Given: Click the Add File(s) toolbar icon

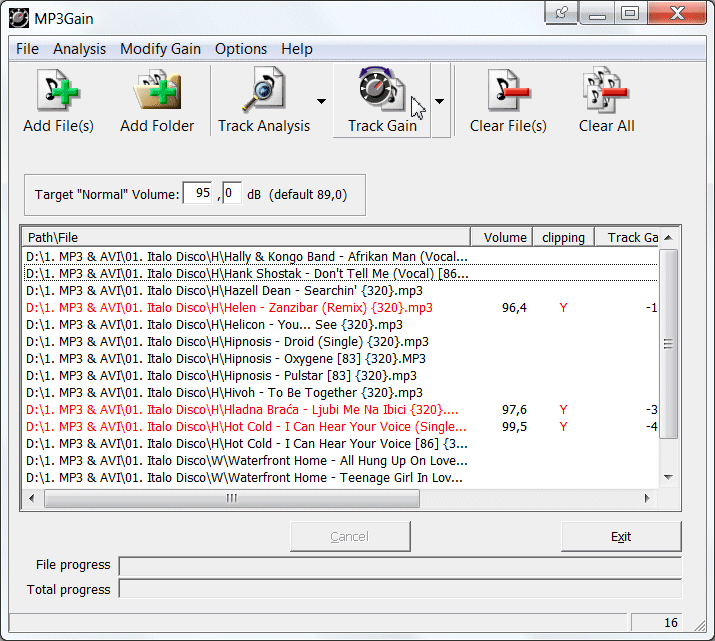Looking at the screenshot, I should pyautogui.click(x=58, y=101).
